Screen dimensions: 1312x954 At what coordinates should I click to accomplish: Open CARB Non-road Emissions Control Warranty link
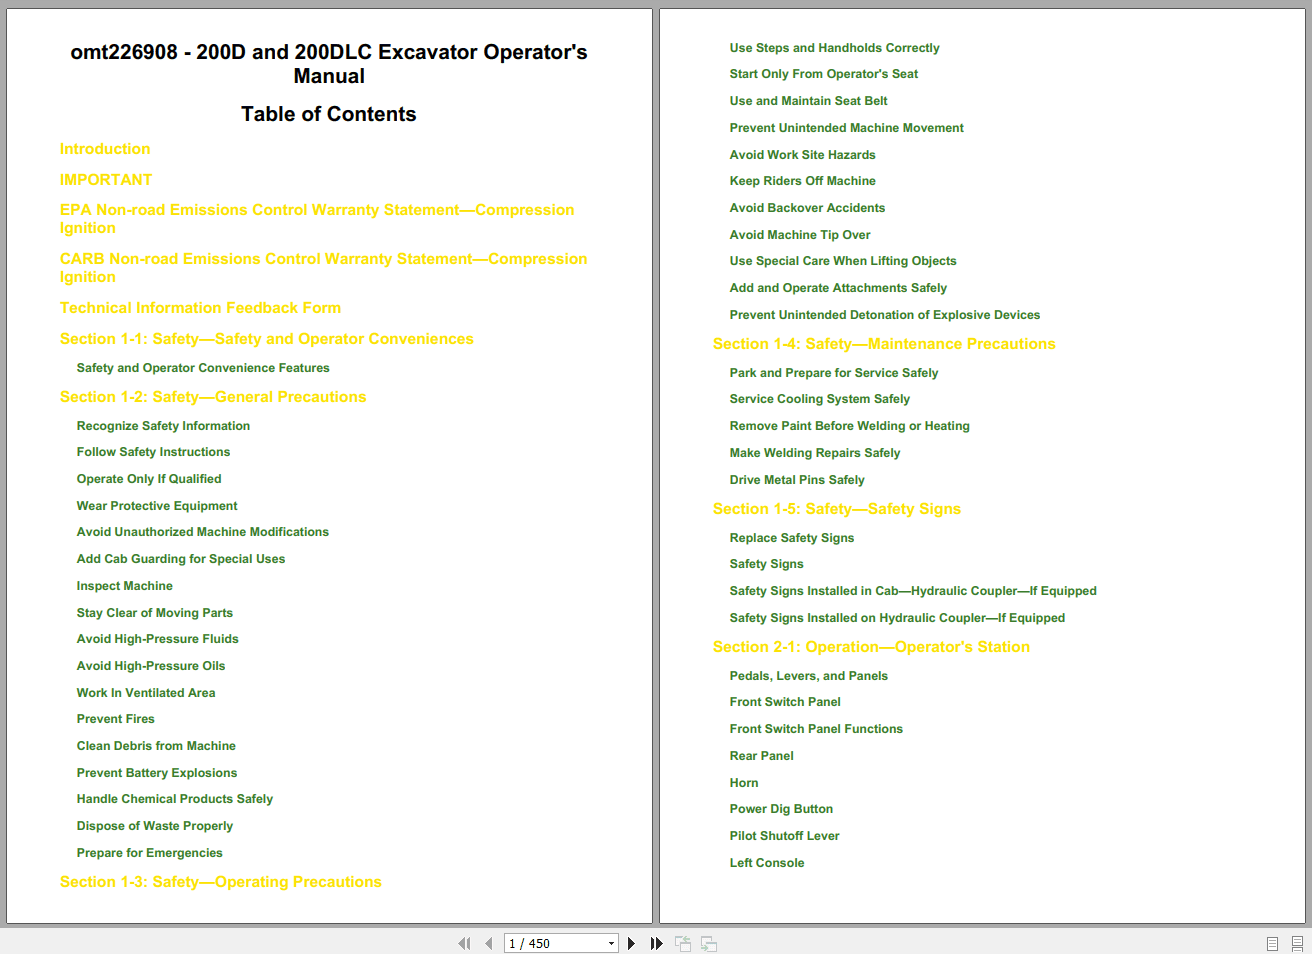pos(324,268)
